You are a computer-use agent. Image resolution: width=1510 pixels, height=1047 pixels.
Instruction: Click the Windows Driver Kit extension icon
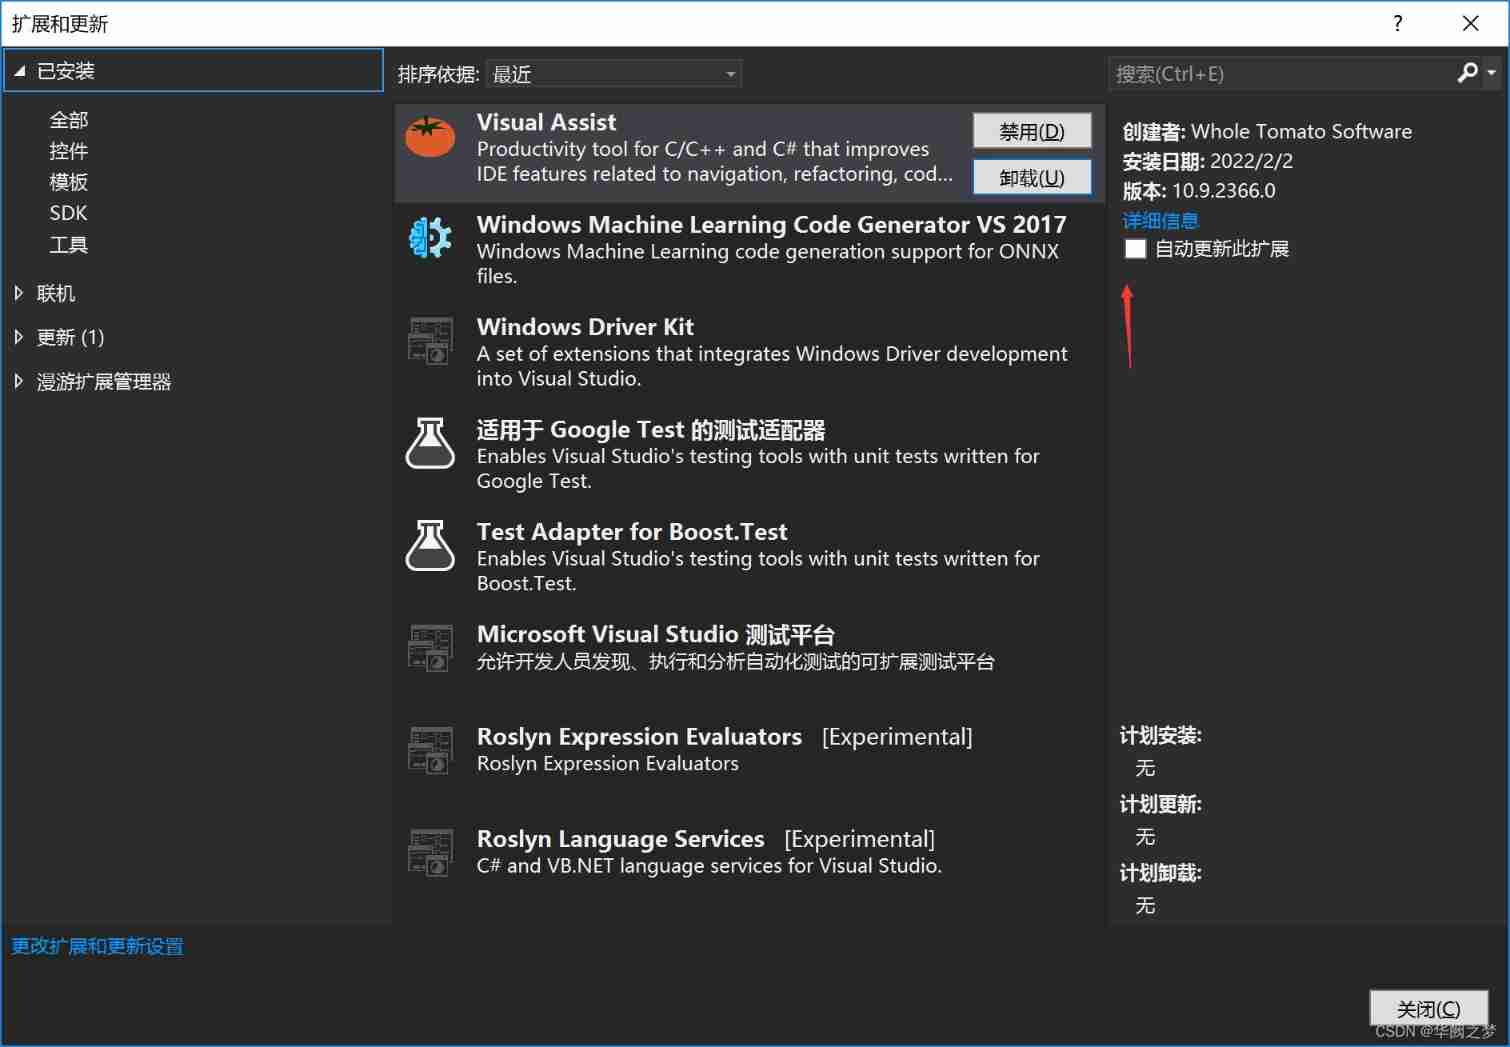(x=430, y=341)
